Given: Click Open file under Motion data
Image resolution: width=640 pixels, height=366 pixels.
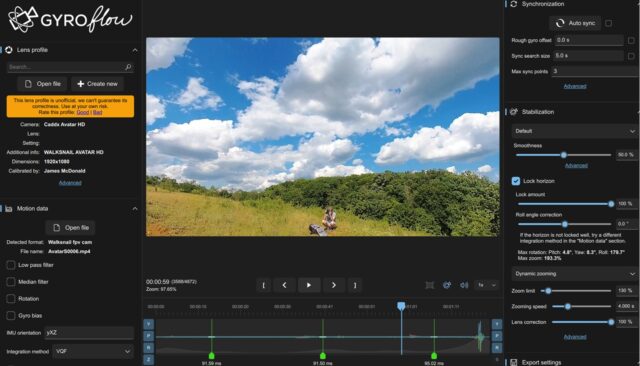Looking at the screenshot, I should (x=70, y=228).
